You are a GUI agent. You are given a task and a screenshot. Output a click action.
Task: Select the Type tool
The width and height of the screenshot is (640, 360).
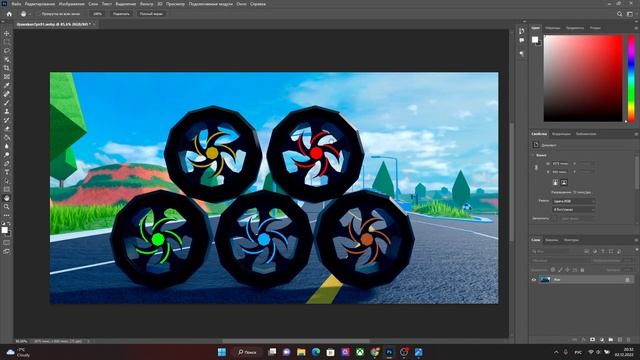pos(7,172)
